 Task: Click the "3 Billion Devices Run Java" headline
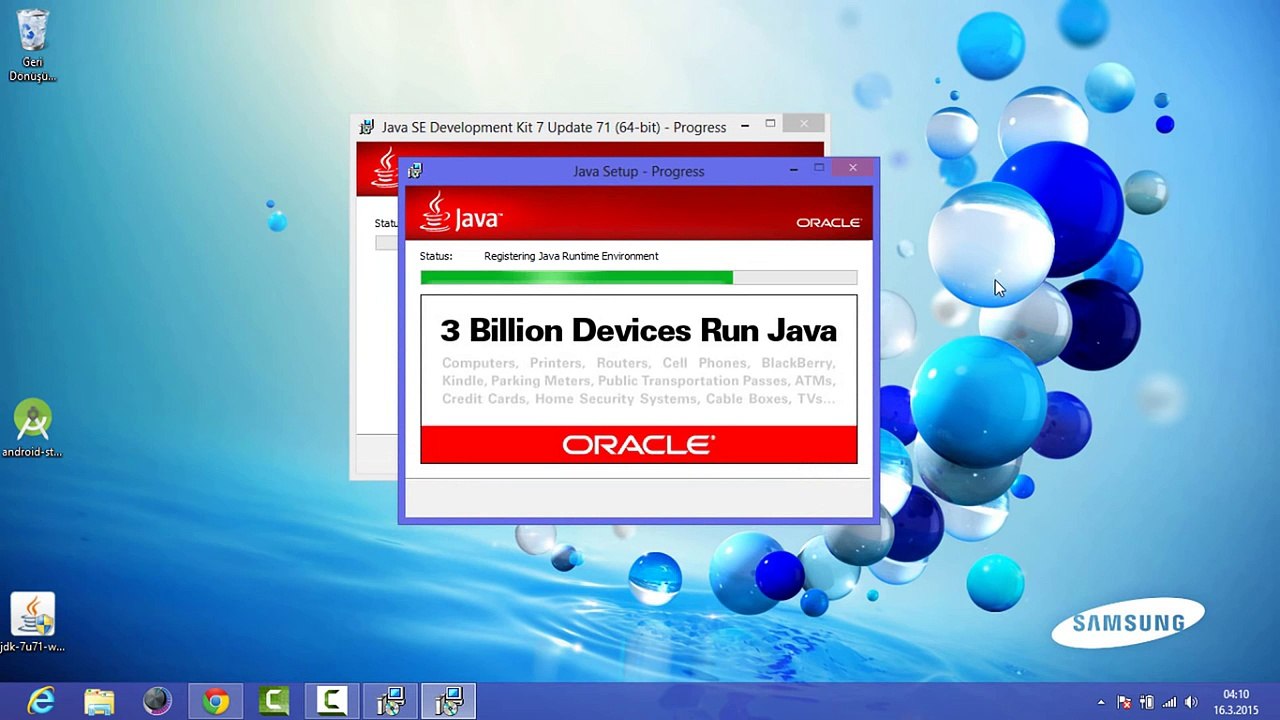(638, 330)
